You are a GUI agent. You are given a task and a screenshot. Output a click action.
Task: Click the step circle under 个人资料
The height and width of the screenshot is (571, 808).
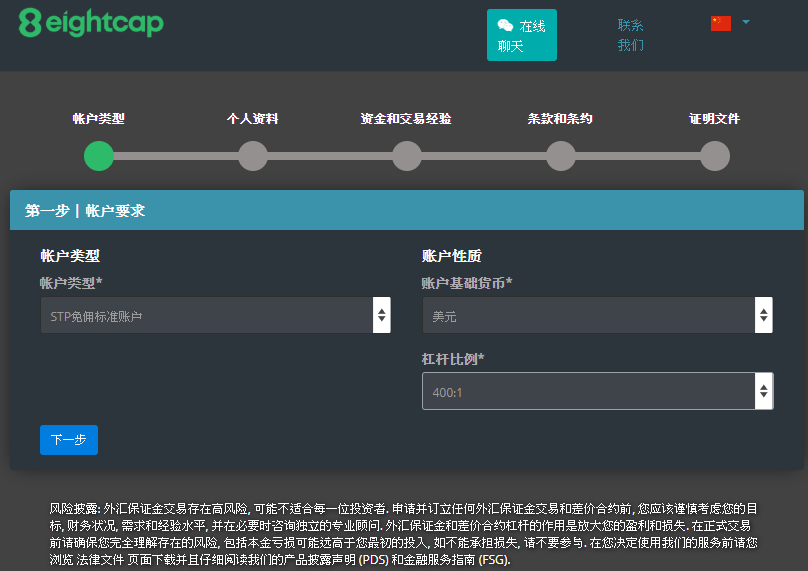[253, 156]
